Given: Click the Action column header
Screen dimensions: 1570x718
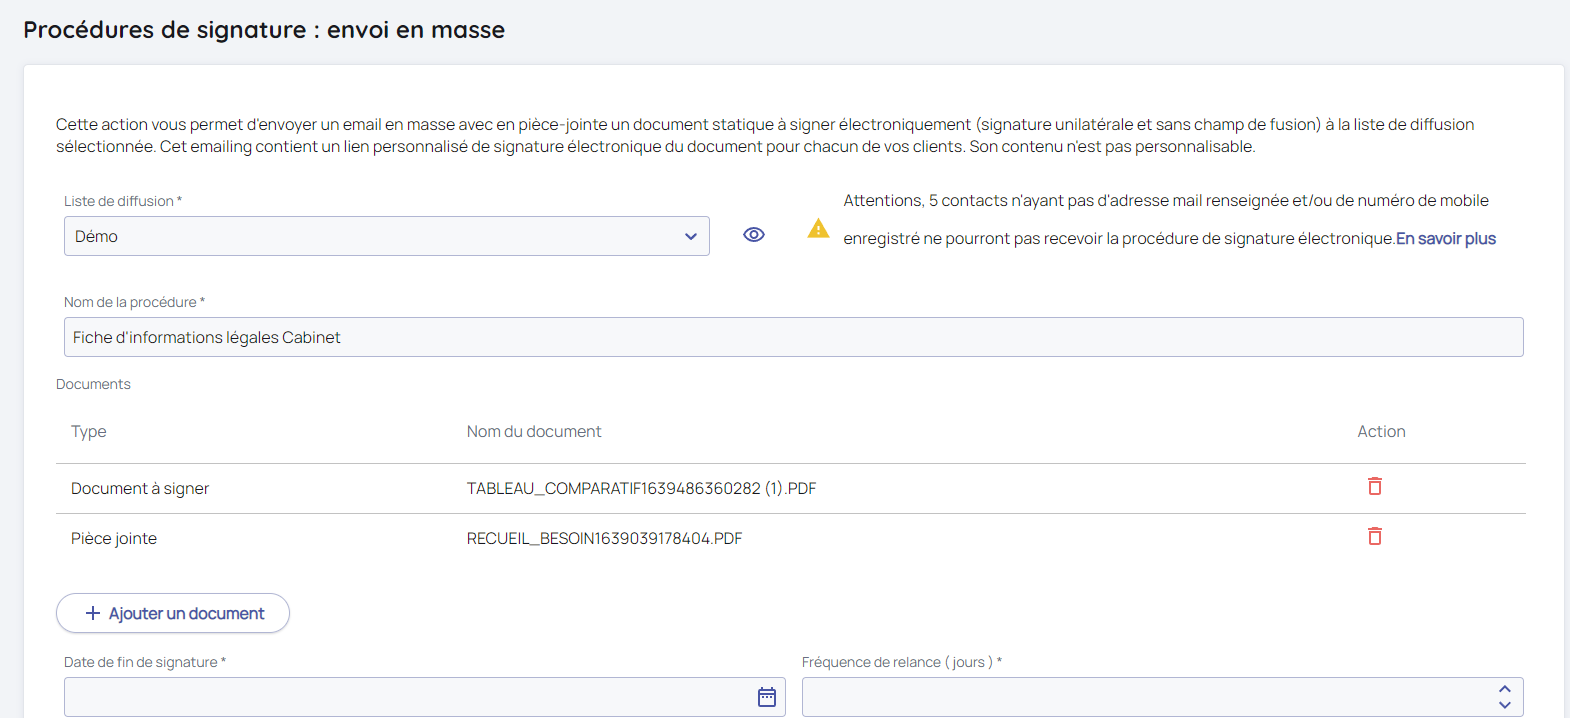Looking at the screenshot, I should click(x=1381, y=431).
